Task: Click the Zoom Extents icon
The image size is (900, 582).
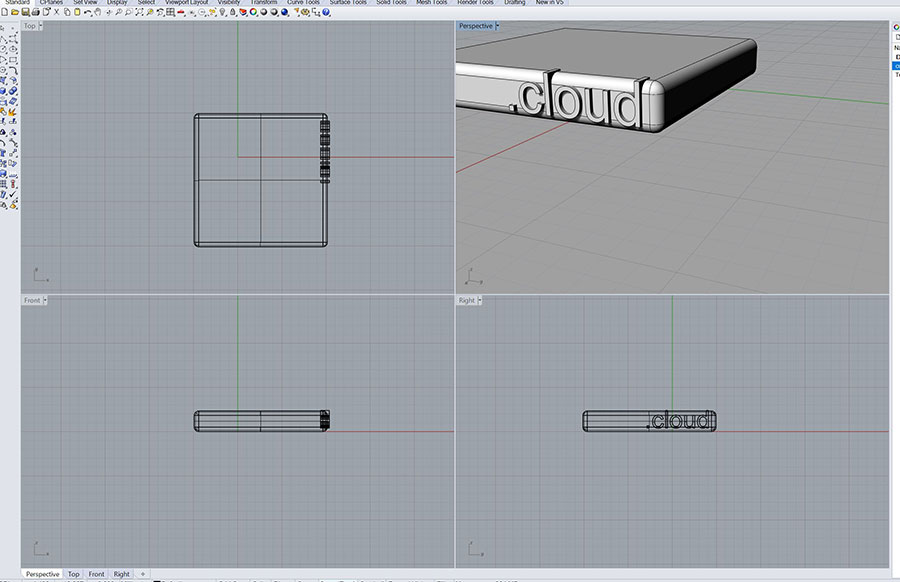Action: coord(139,11)
